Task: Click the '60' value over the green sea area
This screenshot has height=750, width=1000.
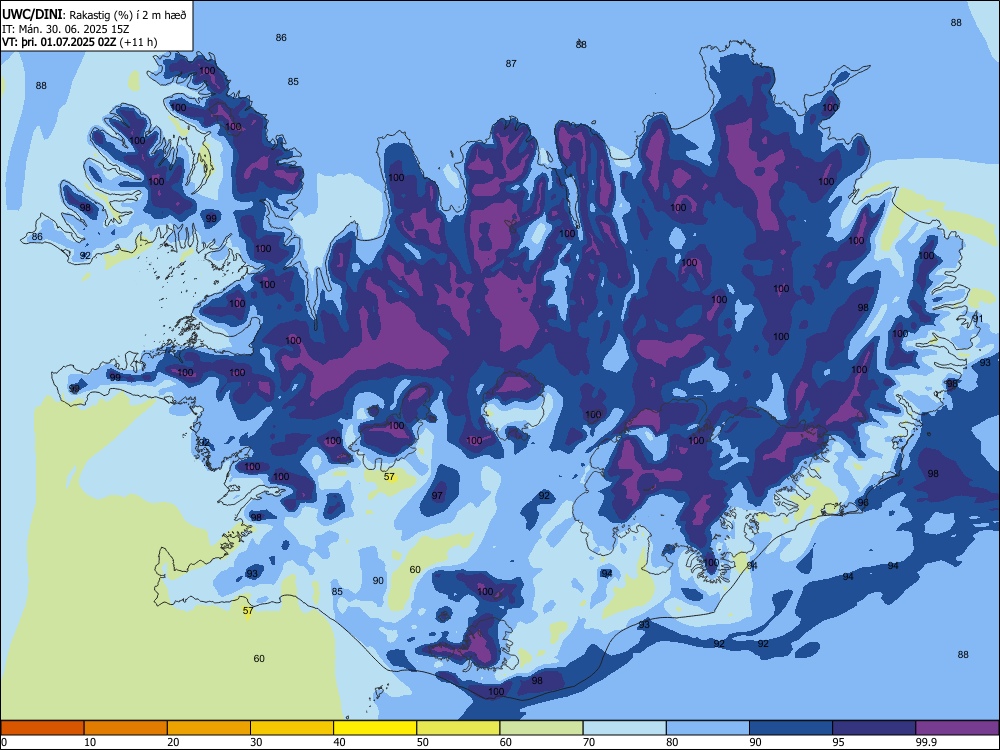Action: [x=259, y=659]
